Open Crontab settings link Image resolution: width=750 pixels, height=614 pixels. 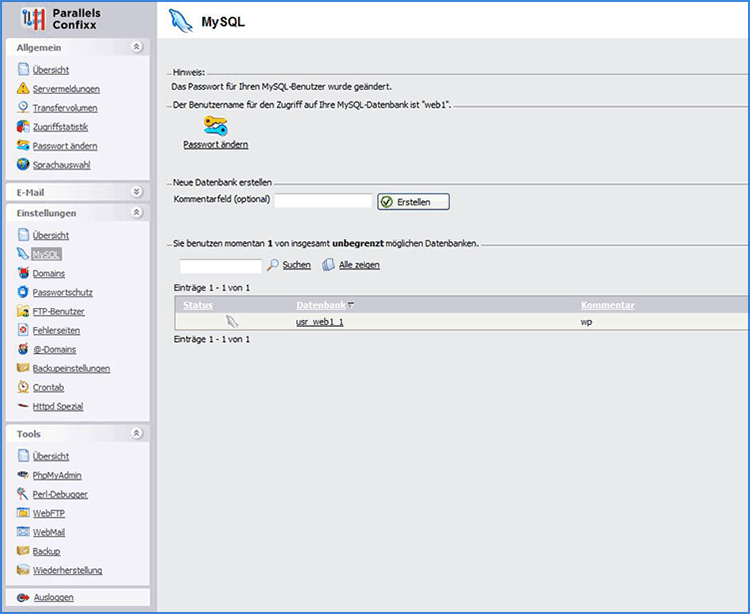point(48,387)
